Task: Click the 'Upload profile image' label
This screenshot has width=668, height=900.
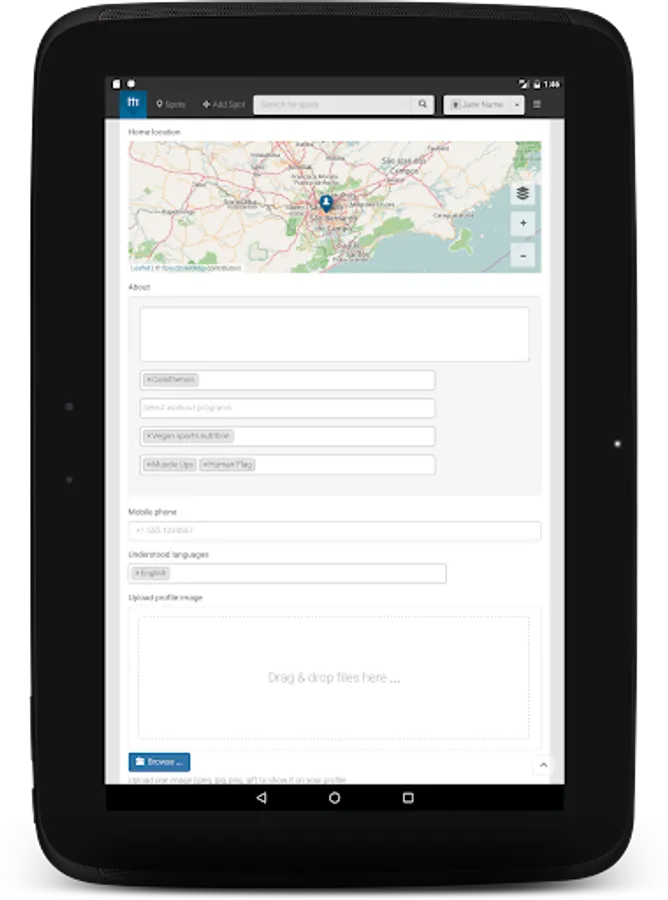Action: tap(165, 598)
